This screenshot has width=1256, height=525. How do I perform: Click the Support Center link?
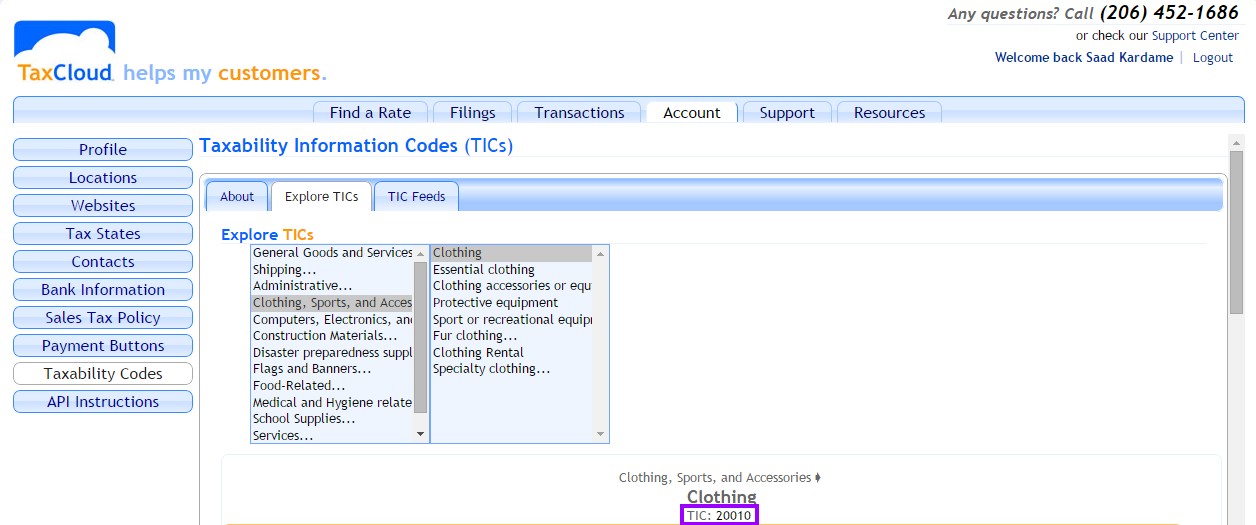1195,36
